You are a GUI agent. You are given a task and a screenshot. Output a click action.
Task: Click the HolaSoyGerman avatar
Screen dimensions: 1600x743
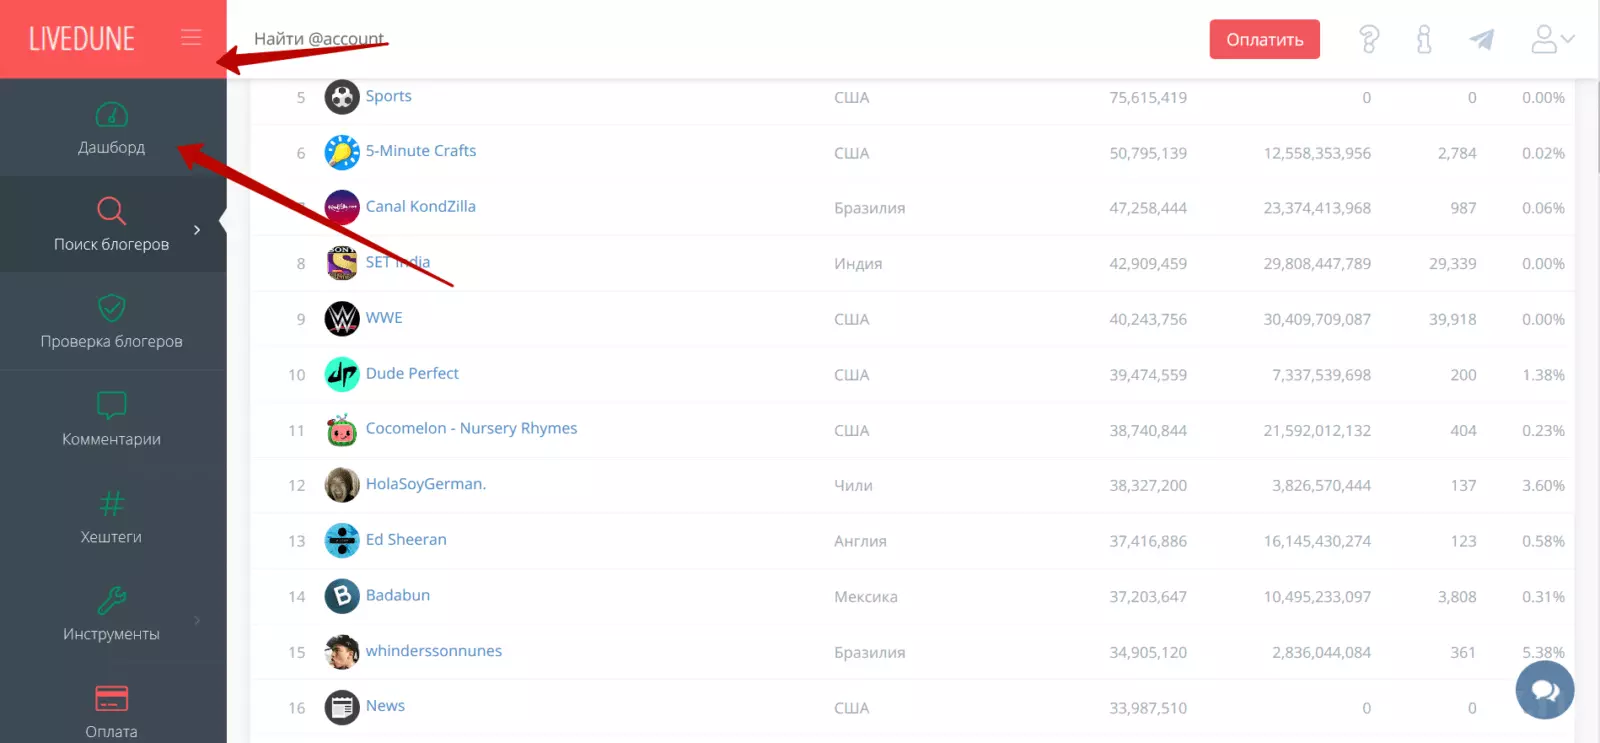342,485
